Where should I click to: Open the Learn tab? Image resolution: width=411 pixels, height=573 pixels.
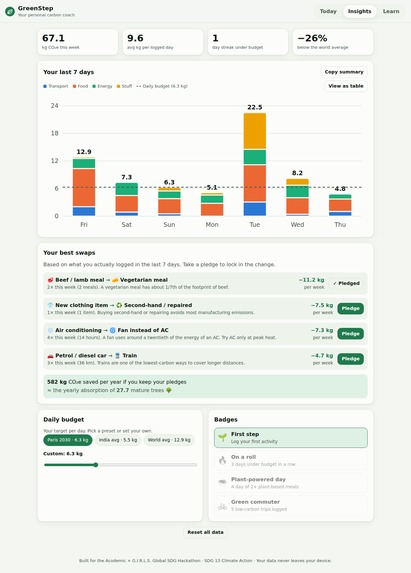coord(391,11)
